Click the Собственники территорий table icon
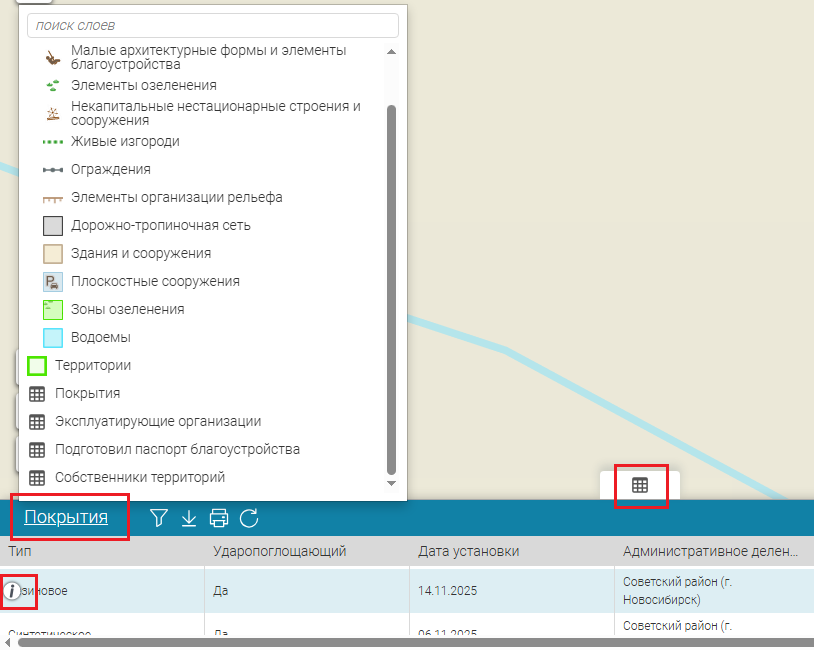Viewport: 814px width, 669px height. pos(37,478)
